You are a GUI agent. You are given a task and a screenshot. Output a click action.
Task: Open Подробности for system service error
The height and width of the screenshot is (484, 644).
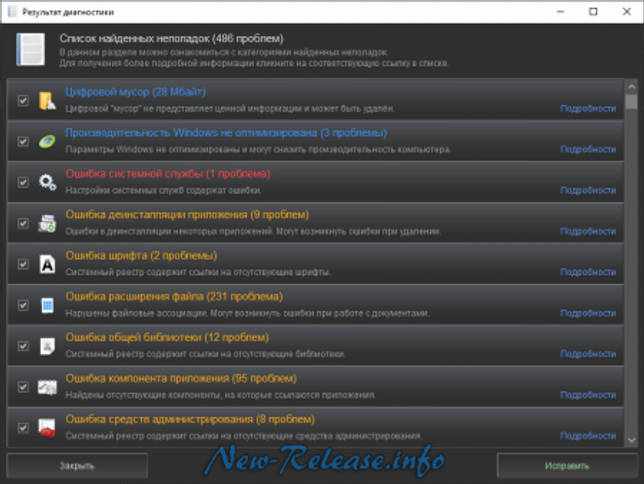(x=588, y=190)
